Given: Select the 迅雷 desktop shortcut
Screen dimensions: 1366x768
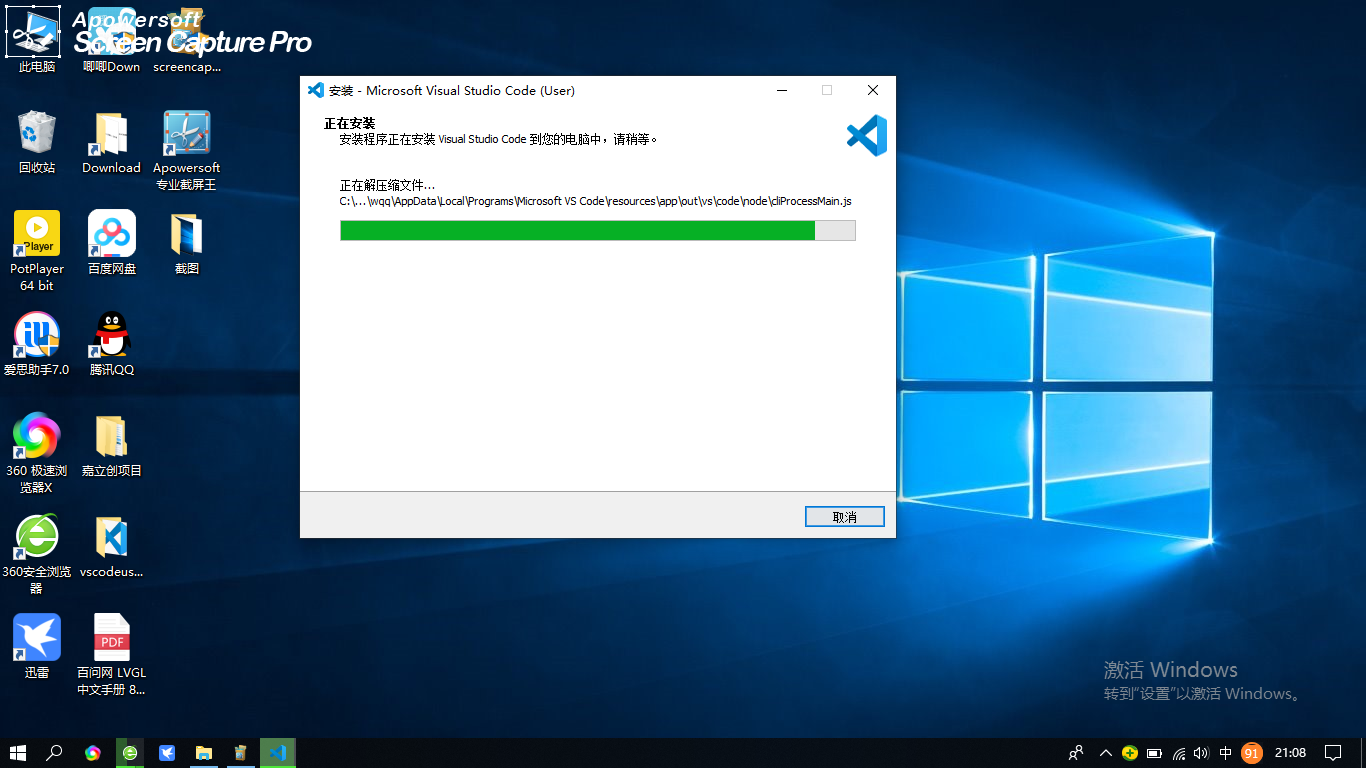Looking at the screenshot, I should tap(37, 646).
